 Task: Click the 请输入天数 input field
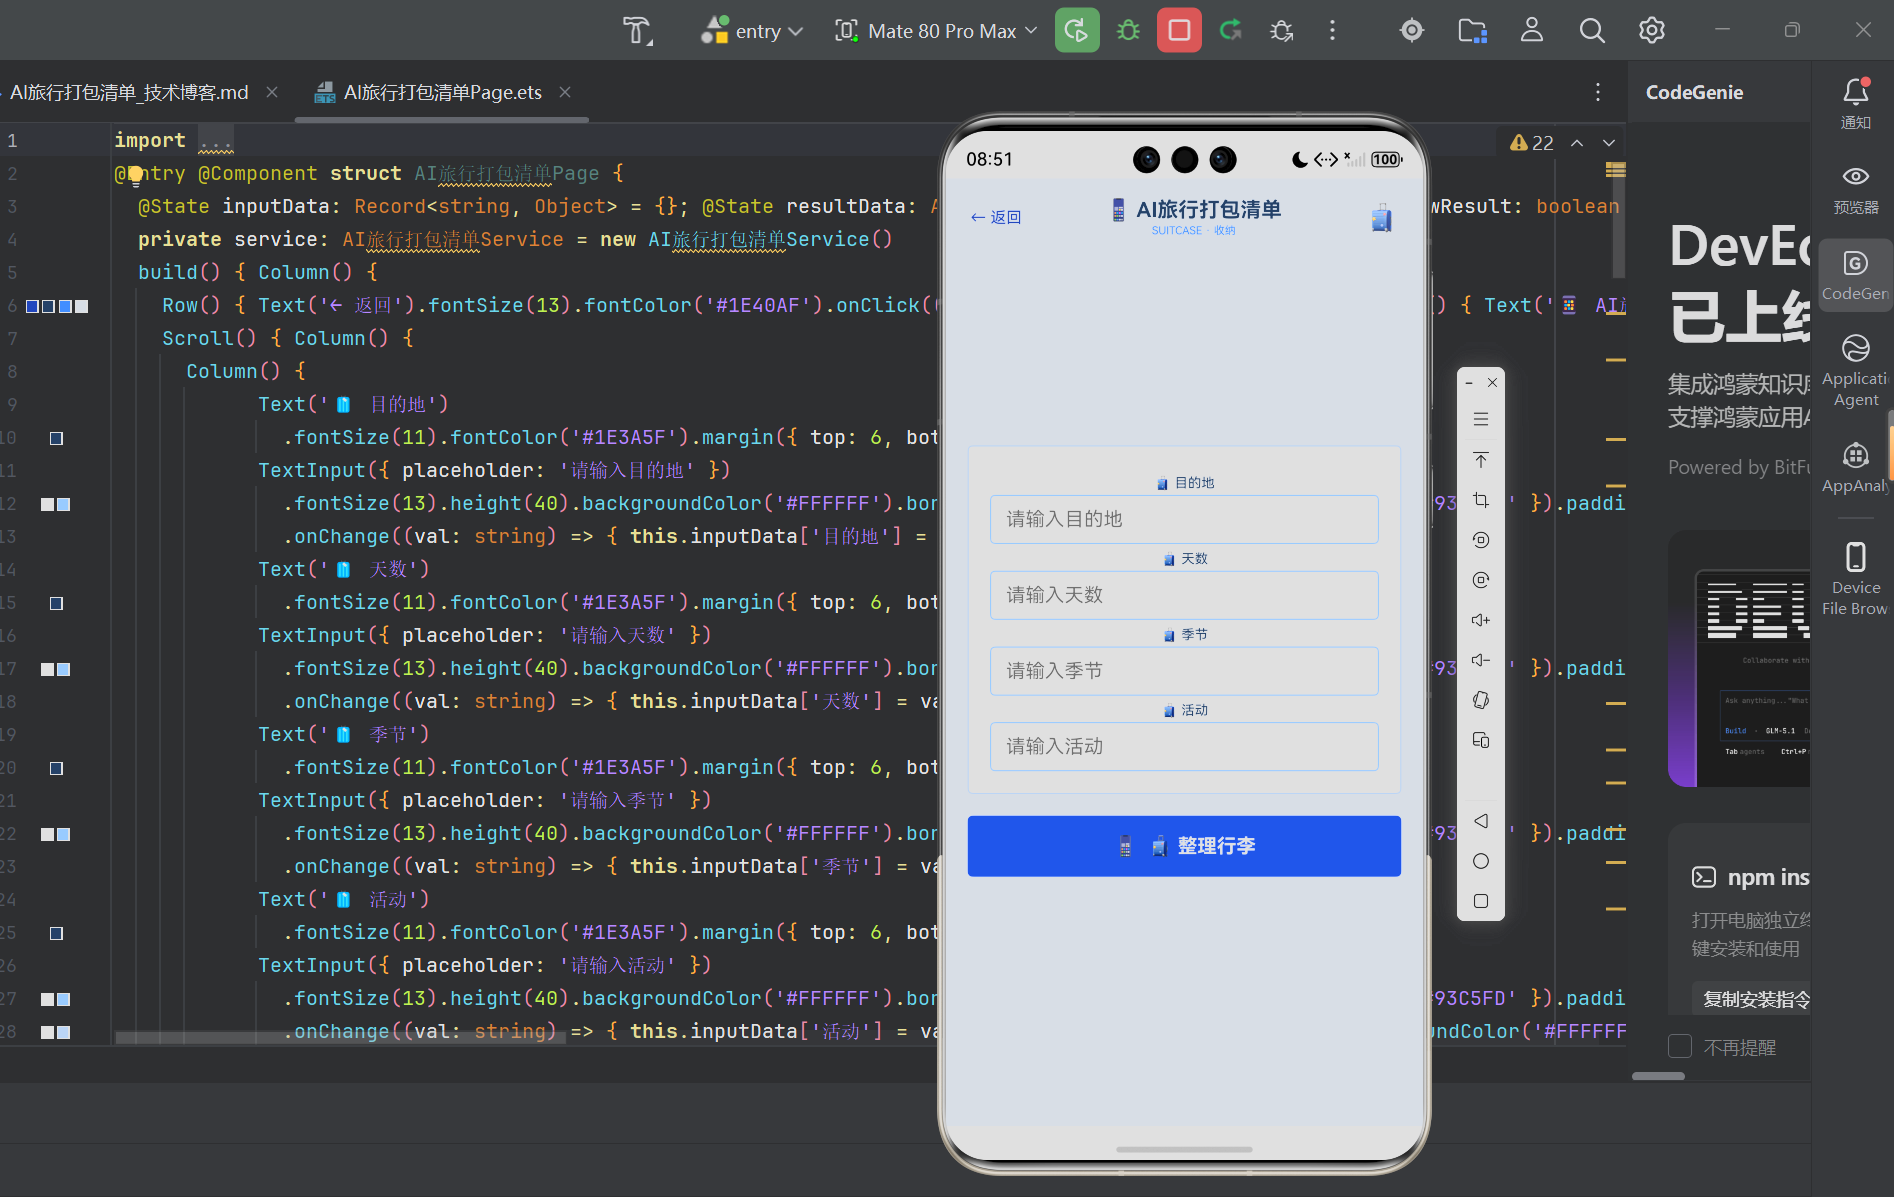click(x=1184, y=595)
